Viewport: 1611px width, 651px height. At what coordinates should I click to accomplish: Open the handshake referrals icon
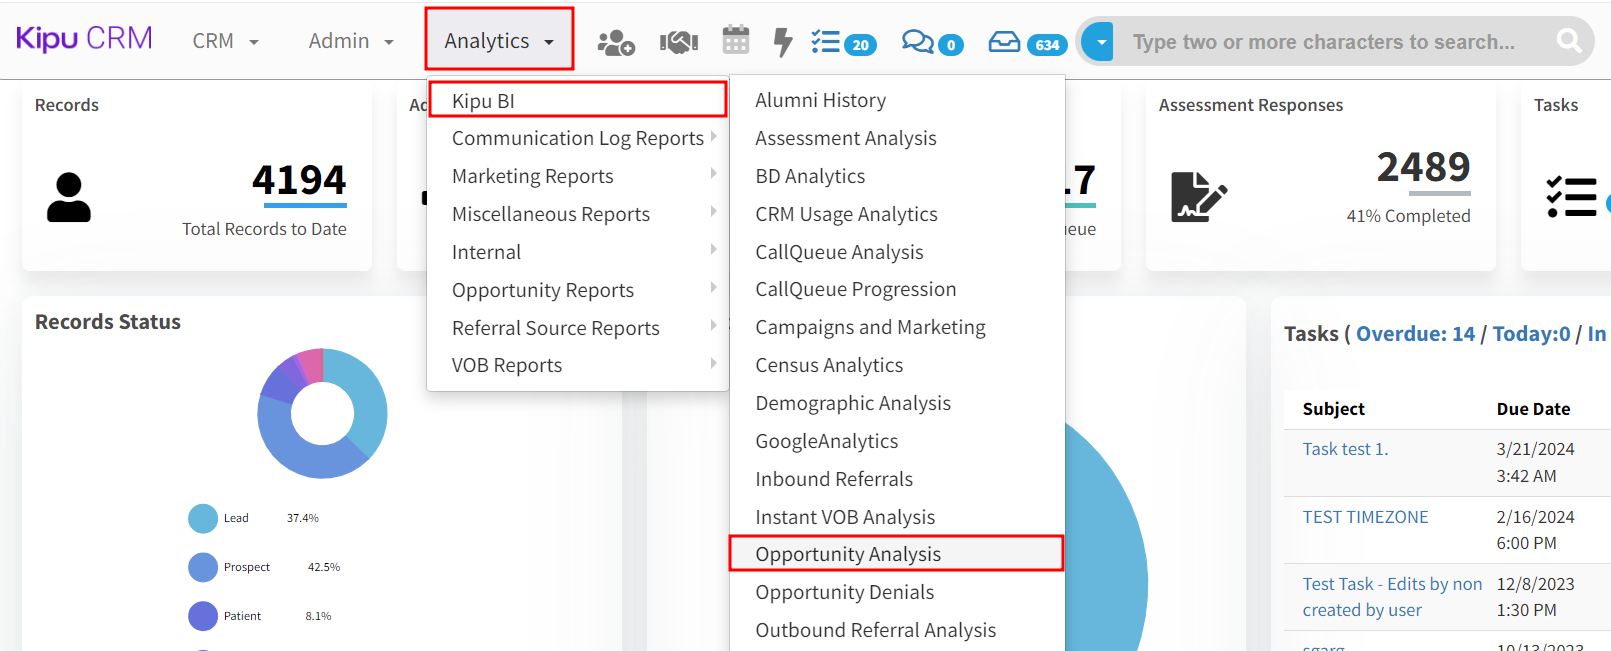(x=678, y=42)
